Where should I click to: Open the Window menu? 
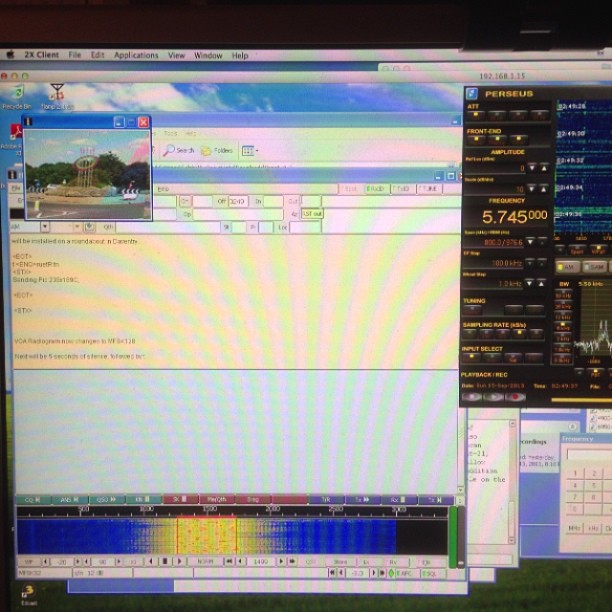tap(208, 55)
